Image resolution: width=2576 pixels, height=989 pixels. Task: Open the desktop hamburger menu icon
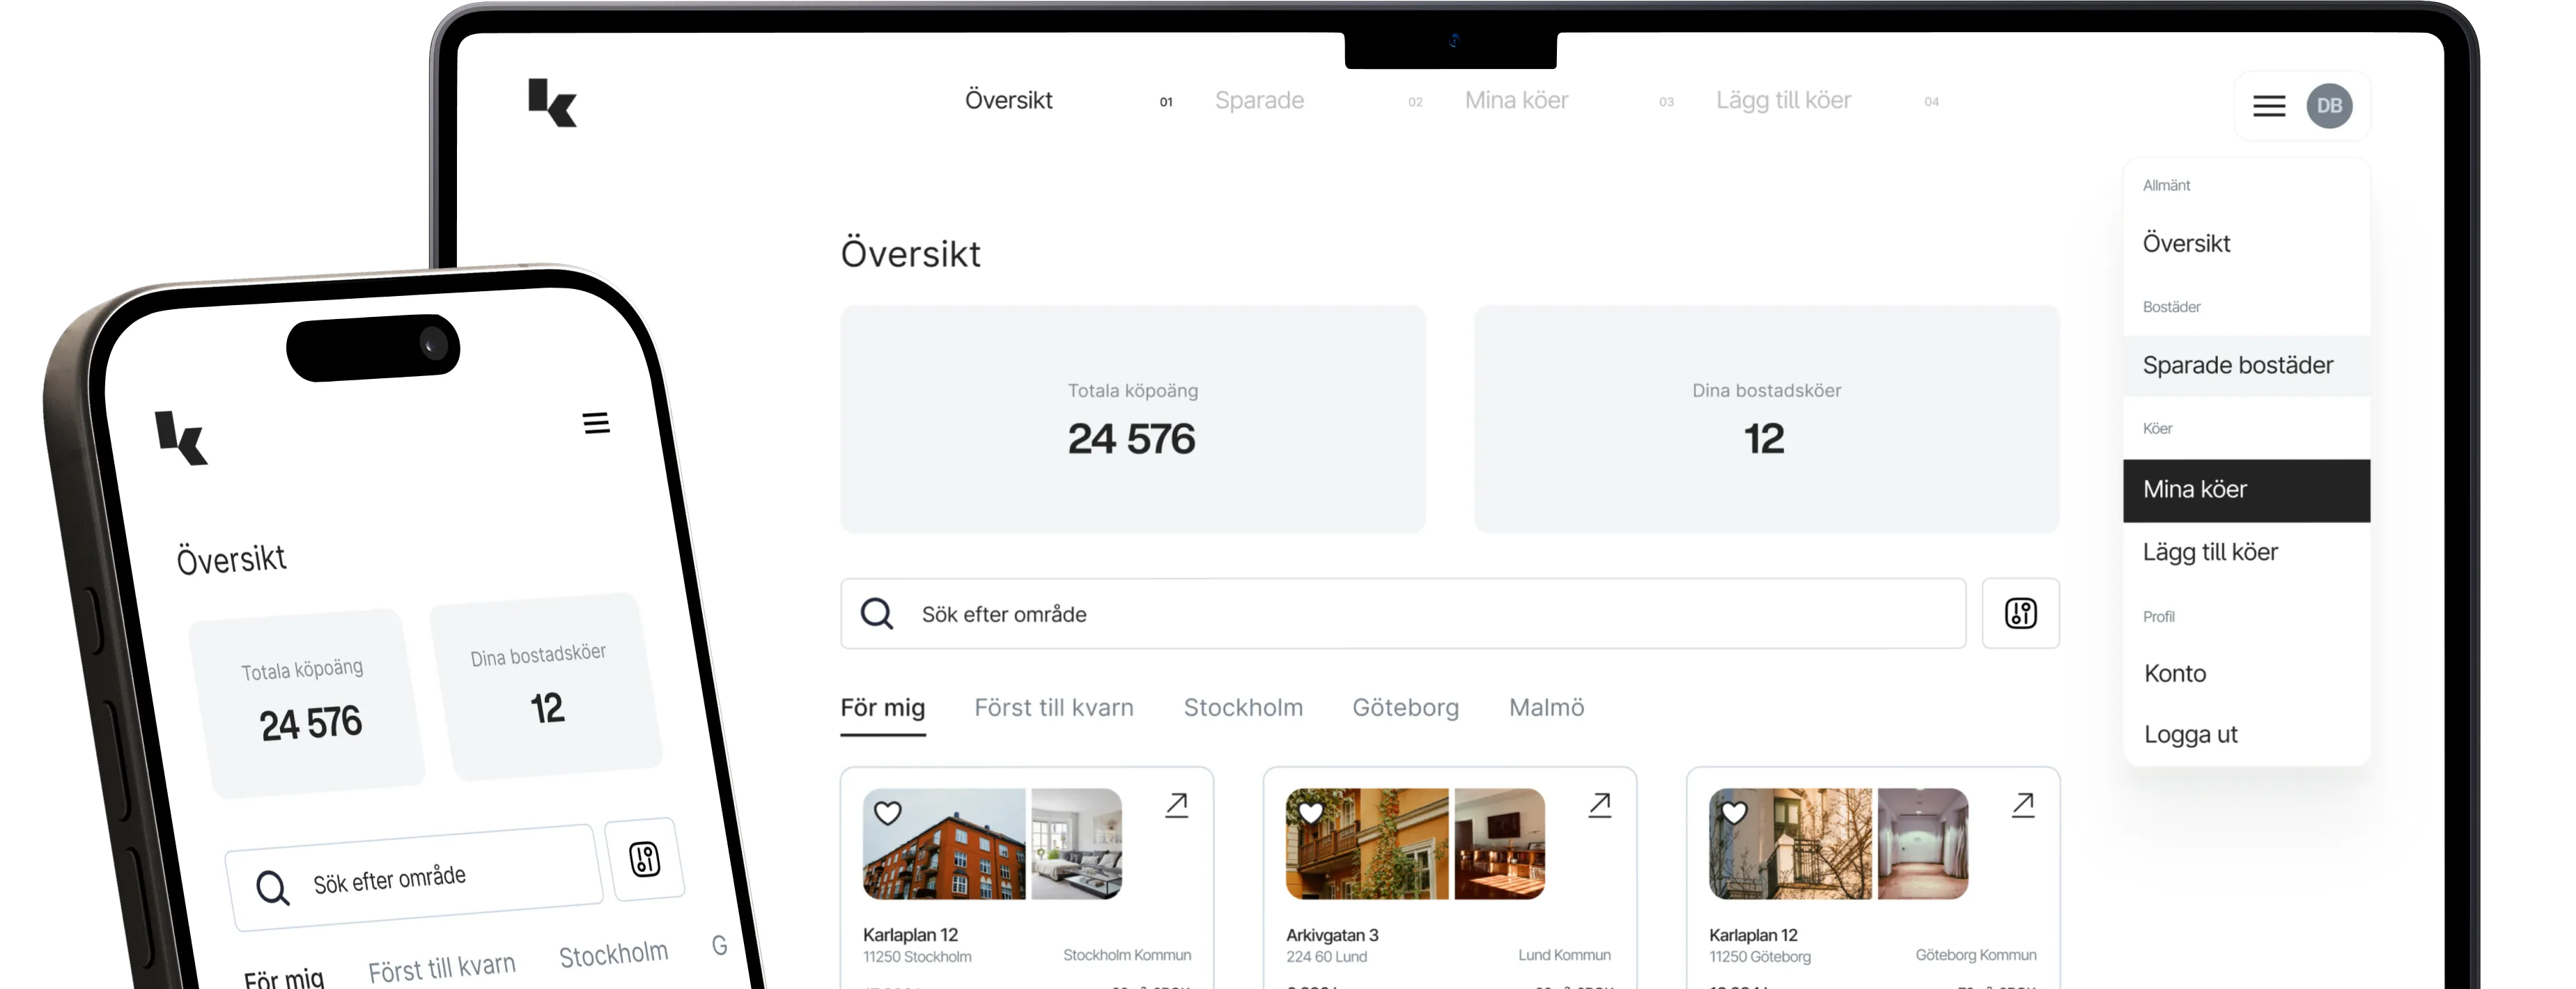pos(2268,106)
